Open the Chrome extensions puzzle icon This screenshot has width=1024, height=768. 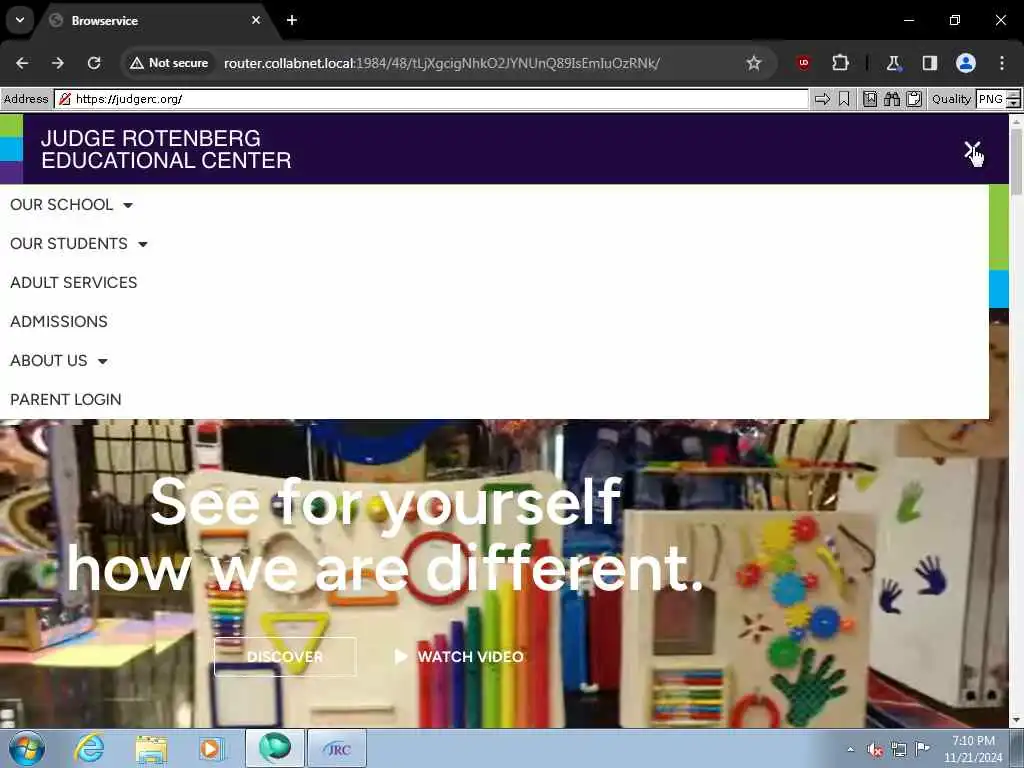840,63
